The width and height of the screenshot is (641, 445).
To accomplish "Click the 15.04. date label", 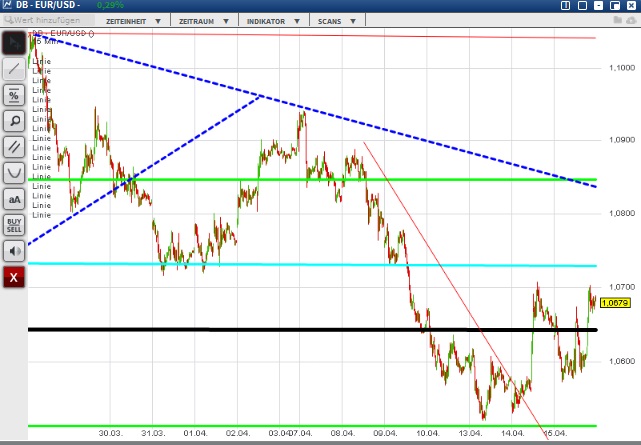I will (555, 433).
